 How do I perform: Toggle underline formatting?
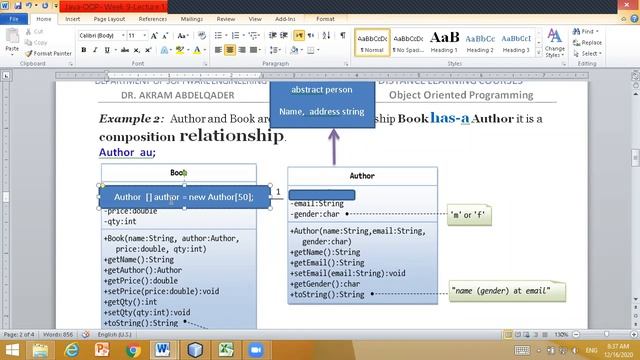[107, 50]
